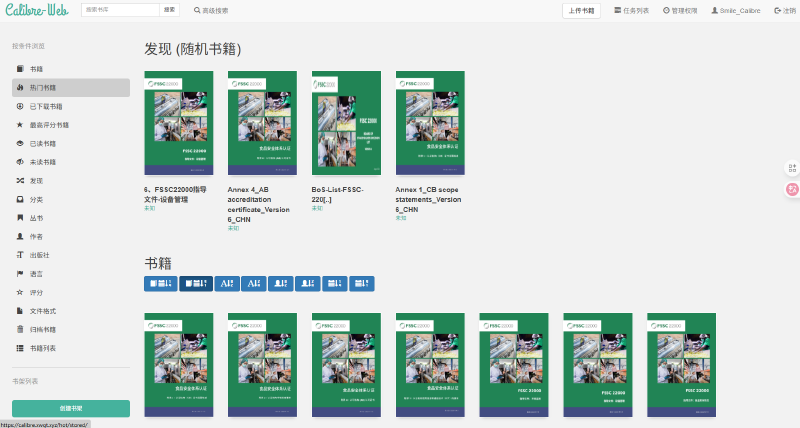Click title Annex 4_AB accreditation certificate_Version 6_CHN

259,205
